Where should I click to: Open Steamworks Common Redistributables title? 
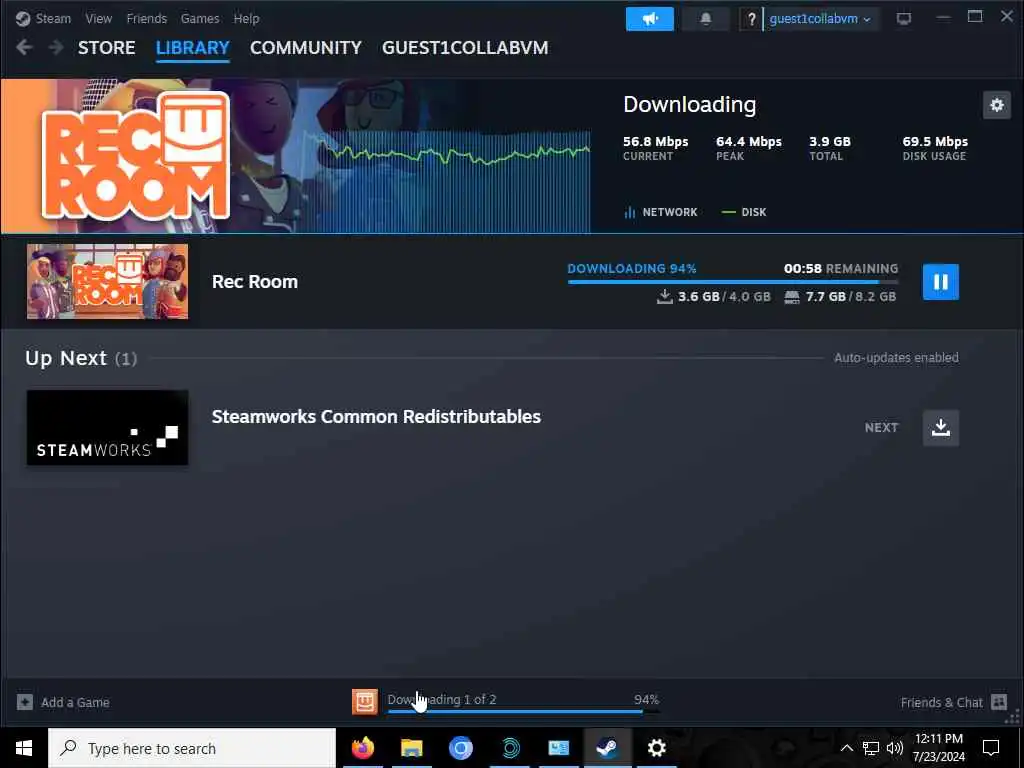tap(376, 417)
